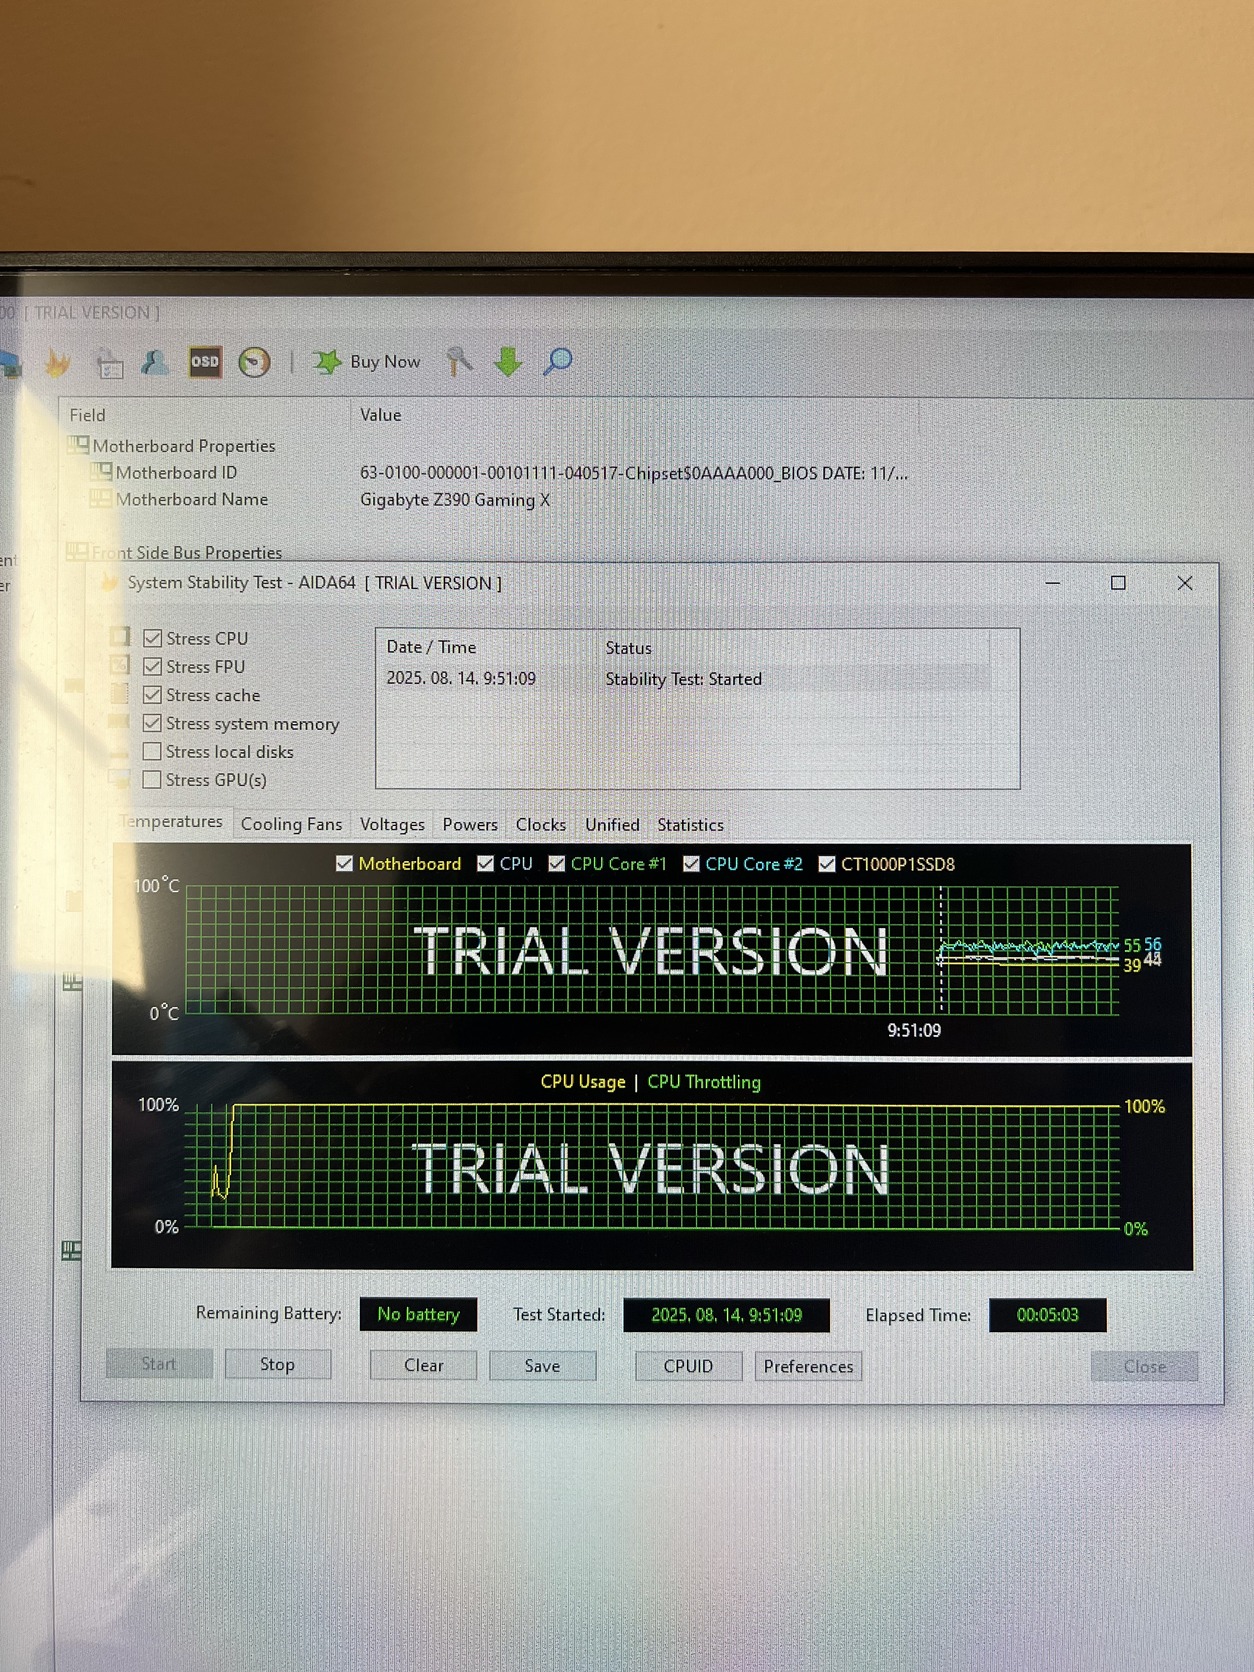The height and width of the screenshot is (1672, 1254).
Task: Toggle the Motherboard temperature graph checkbox
Action: (x=344, y=863)
